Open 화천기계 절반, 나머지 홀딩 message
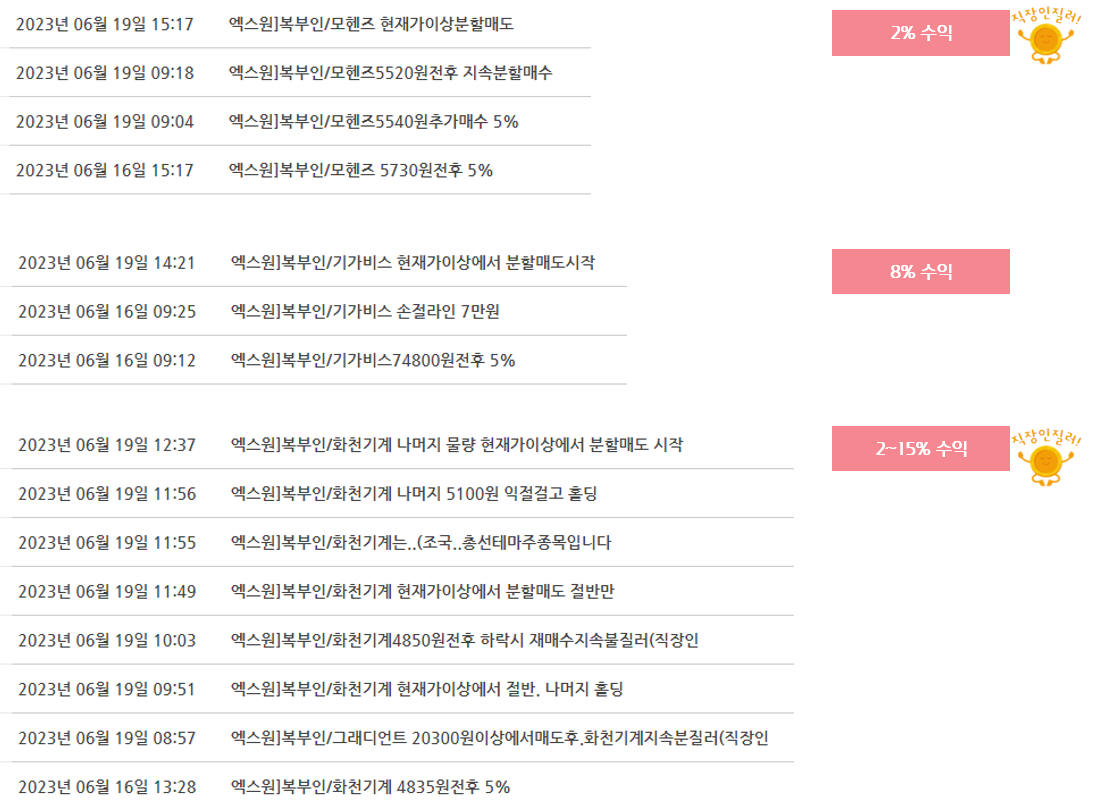 [427, 690]
